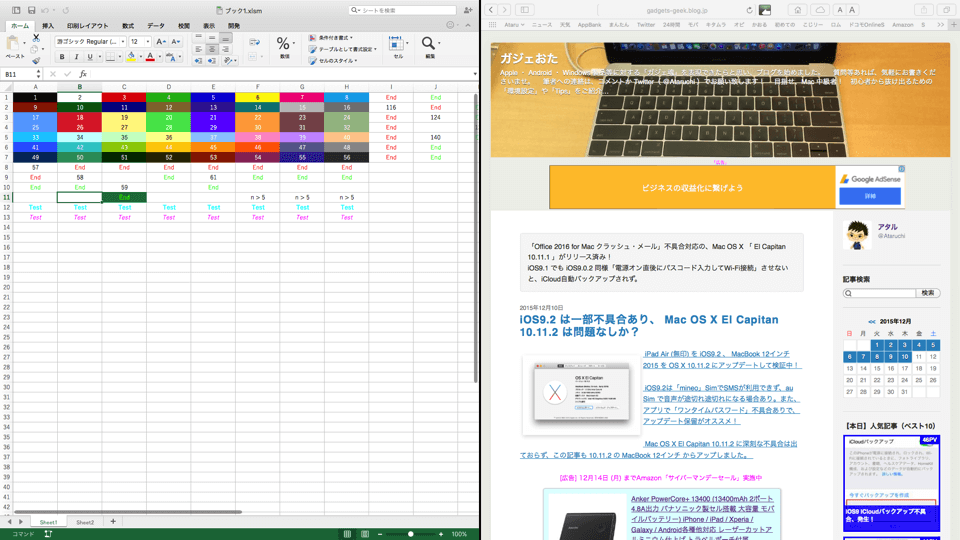Viewport: 960px width, 540px height.
Task: Click the Paste clipboard icon
Action: [x=13, y=43]
